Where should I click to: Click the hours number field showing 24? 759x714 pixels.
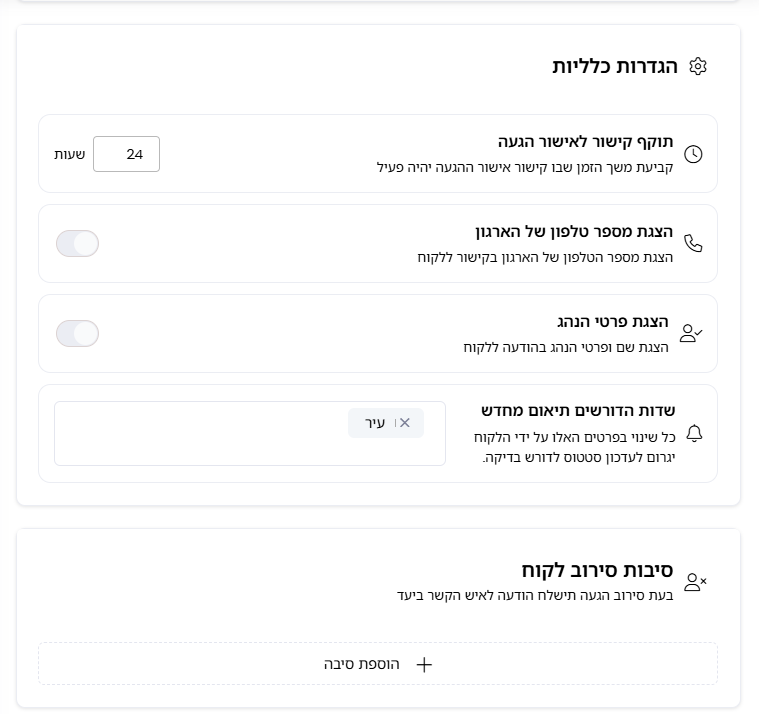[126, 154]
